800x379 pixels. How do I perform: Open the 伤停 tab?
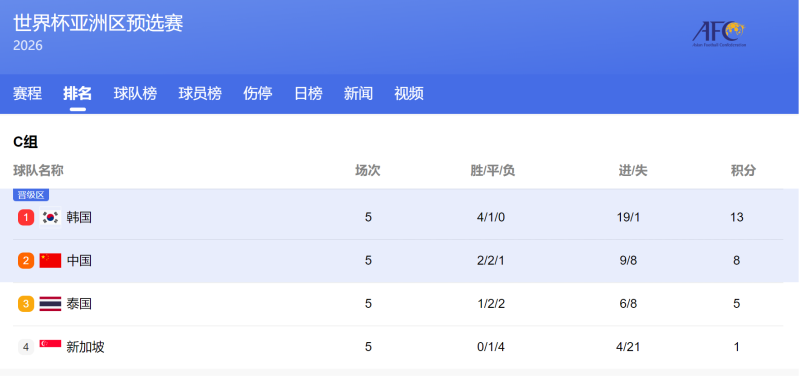[258, 93]
